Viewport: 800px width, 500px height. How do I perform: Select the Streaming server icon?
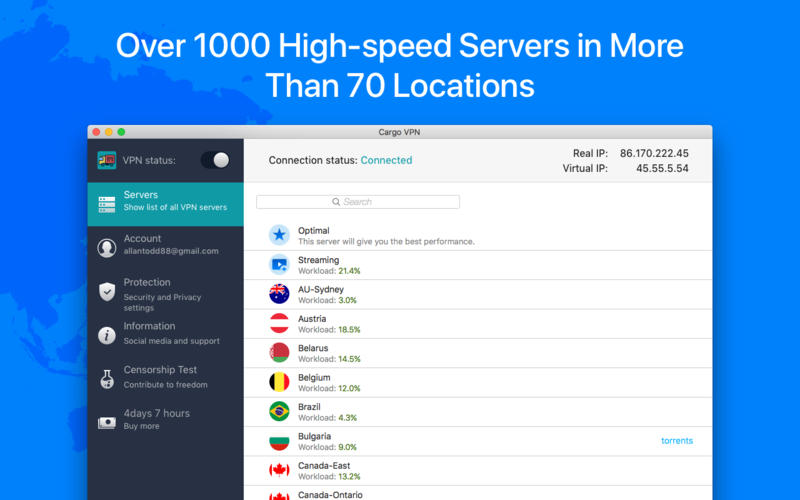pyautogui.click(x=279, y=265)
